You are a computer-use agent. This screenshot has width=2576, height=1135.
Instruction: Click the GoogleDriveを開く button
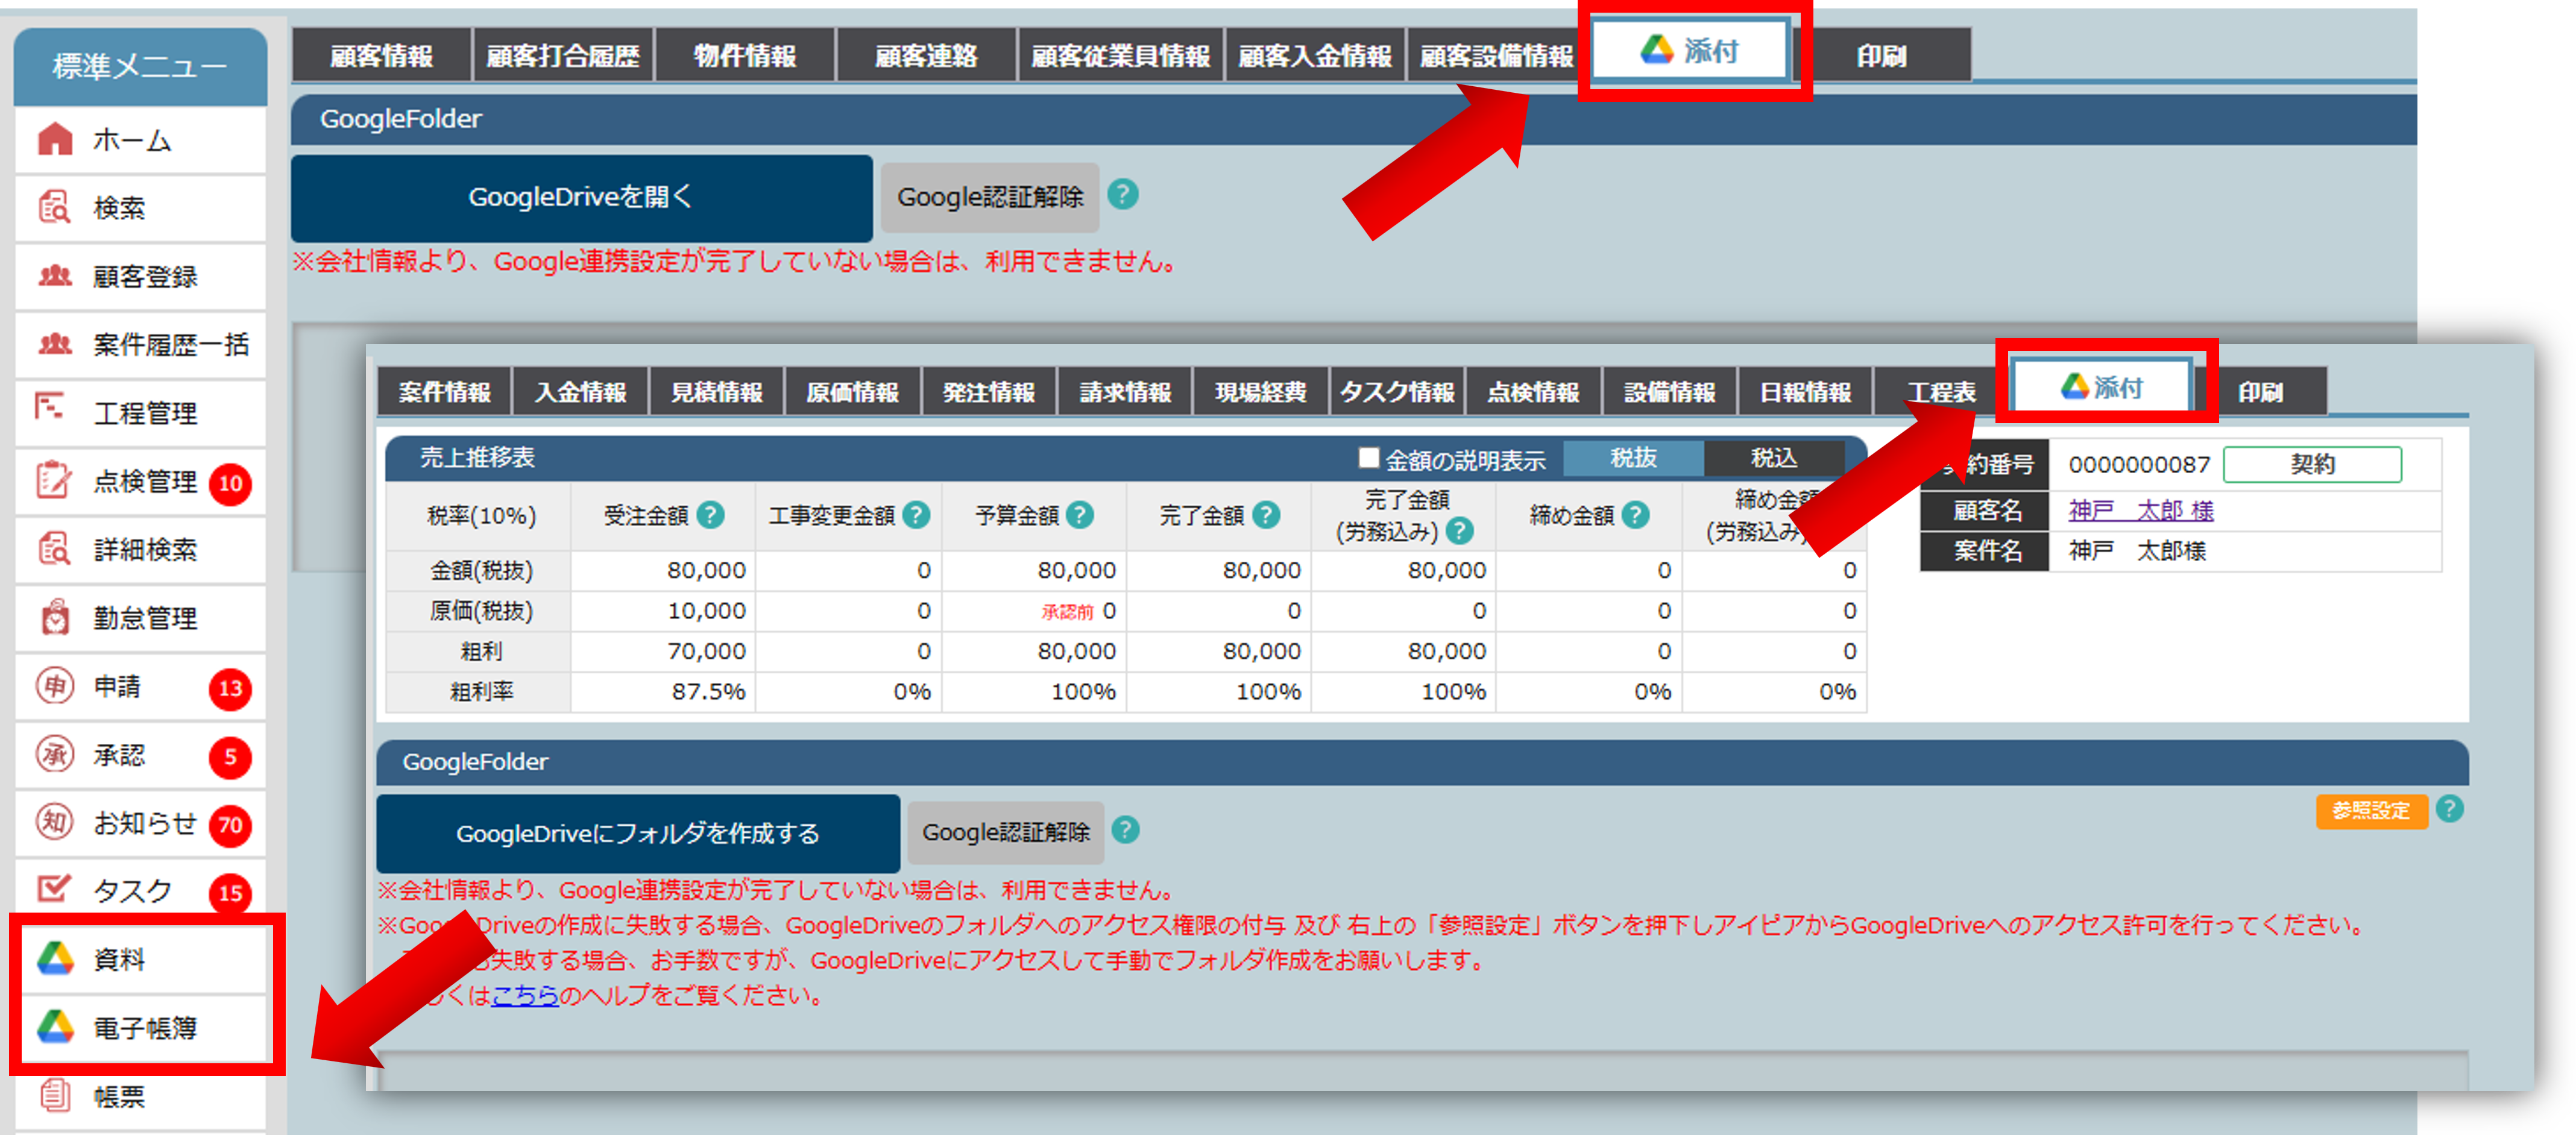click(x=581, y=197)
